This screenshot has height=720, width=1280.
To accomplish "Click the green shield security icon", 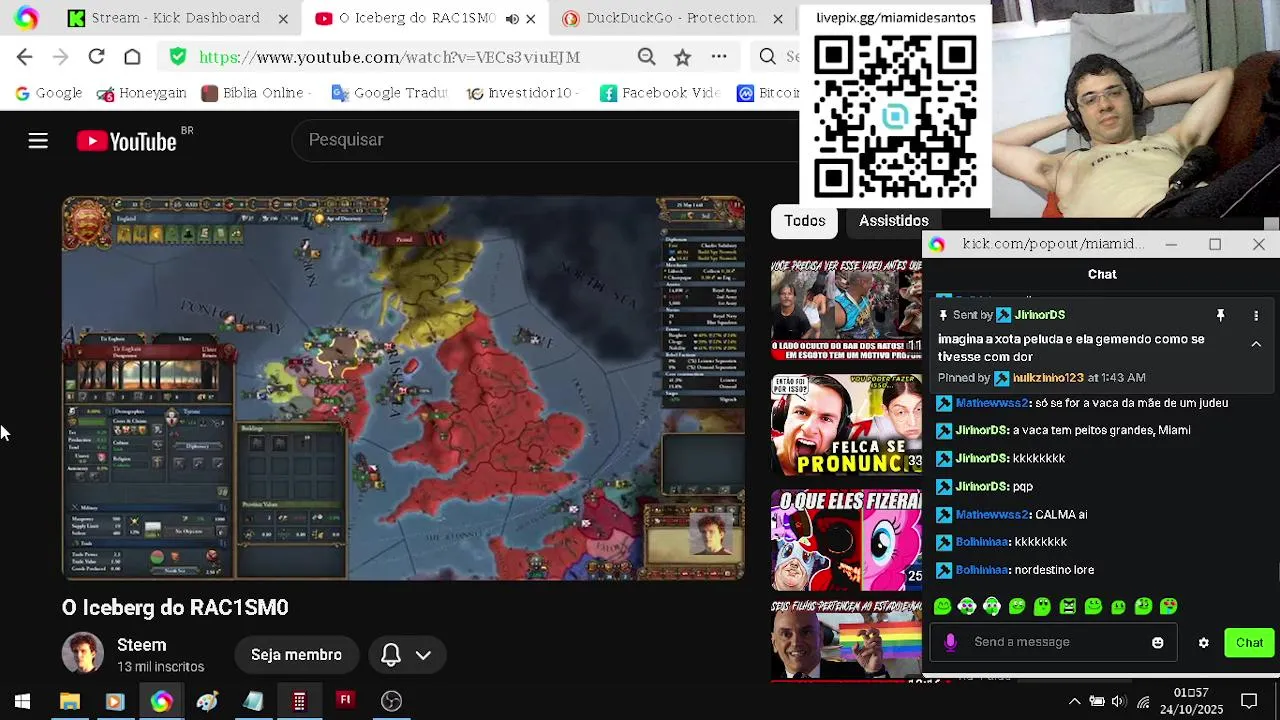I will pyautogui.click(x=178, y=57).
